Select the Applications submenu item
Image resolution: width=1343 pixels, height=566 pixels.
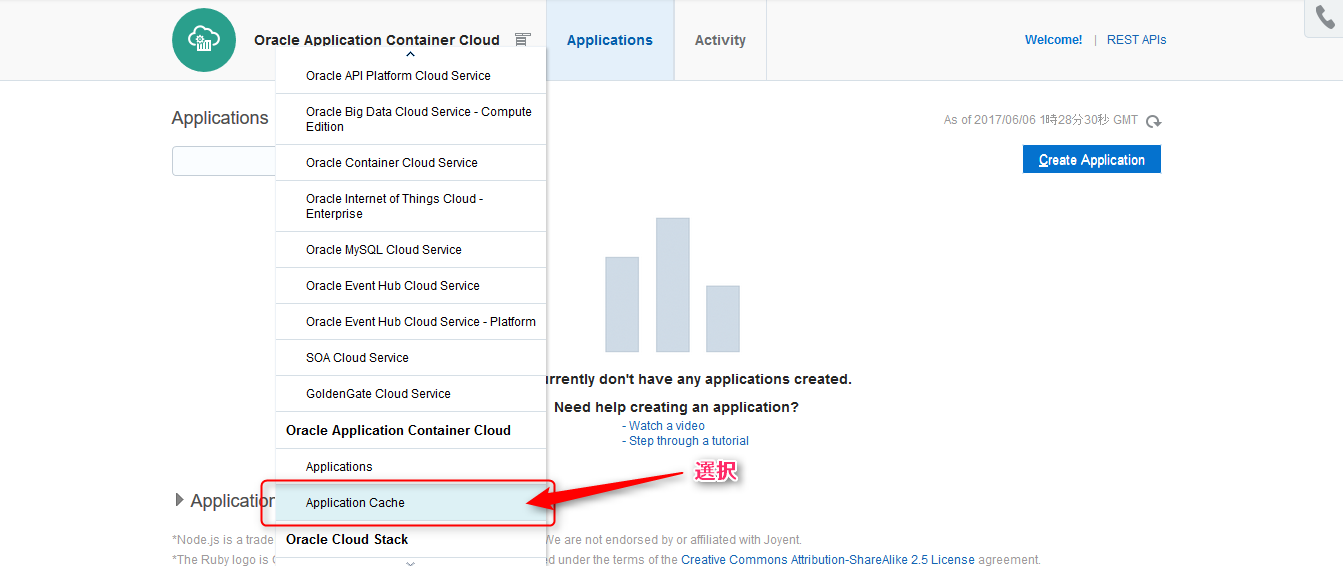click(x=411, y=467)
